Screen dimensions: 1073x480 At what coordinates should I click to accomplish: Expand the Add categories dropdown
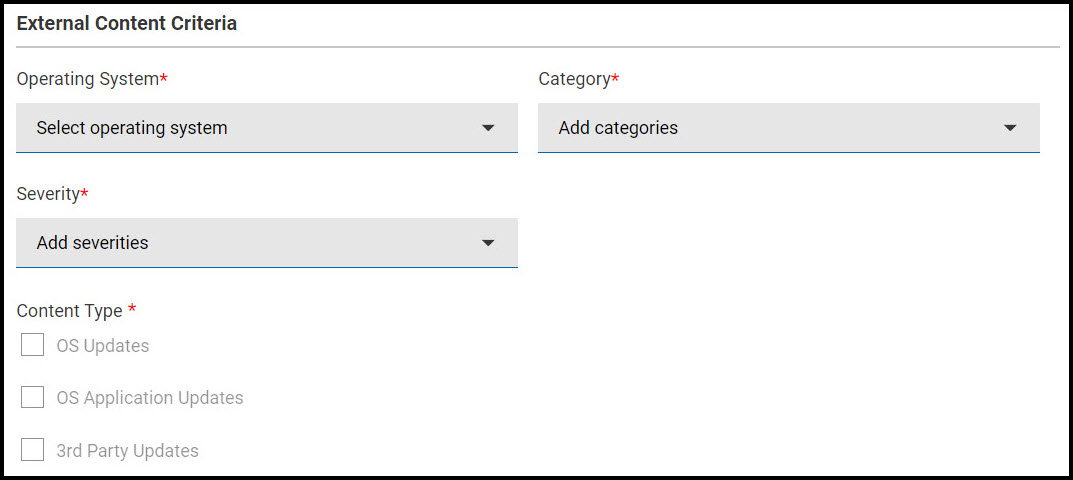point(788,128)
